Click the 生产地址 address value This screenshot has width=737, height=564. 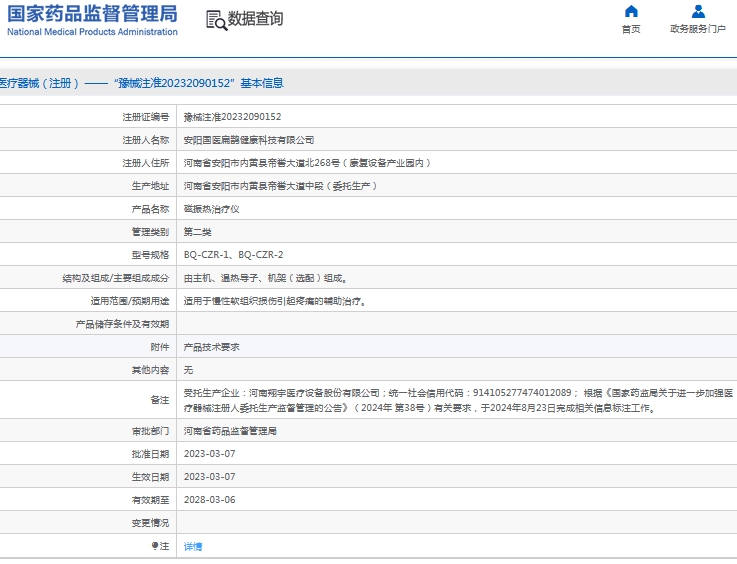pos(280,186)
